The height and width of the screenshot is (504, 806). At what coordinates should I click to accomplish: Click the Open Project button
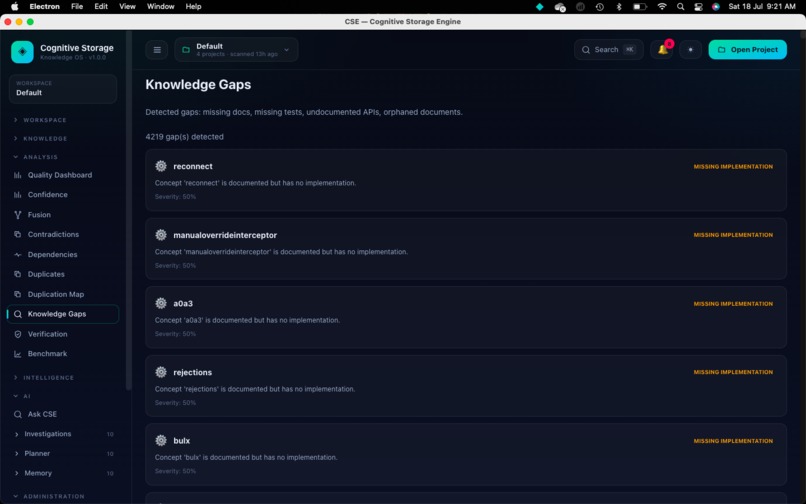(747, 50)
